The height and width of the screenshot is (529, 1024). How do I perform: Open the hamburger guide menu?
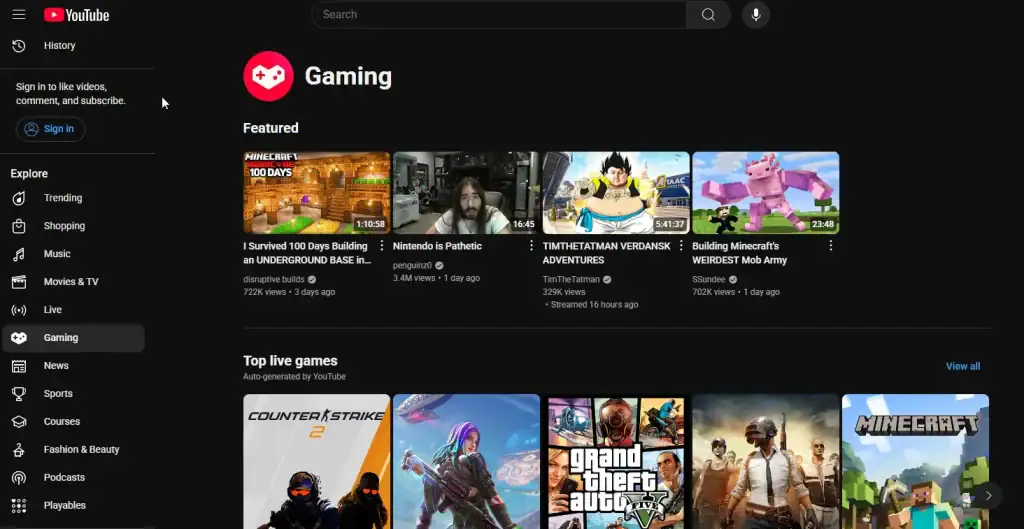[19, 14]
